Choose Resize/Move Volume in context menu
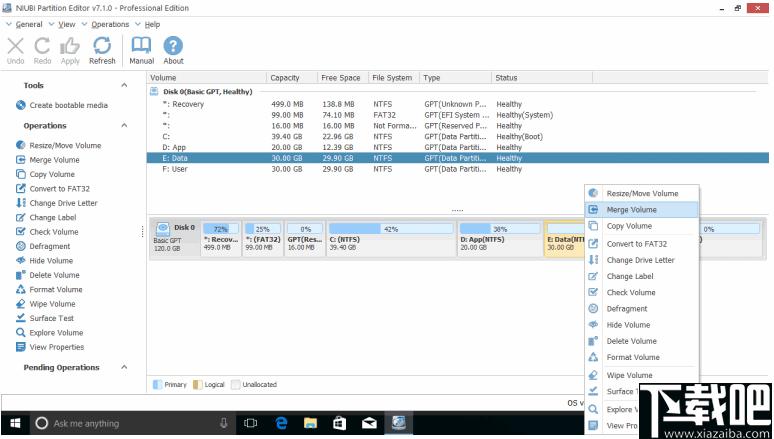 [x=642, y=193]
